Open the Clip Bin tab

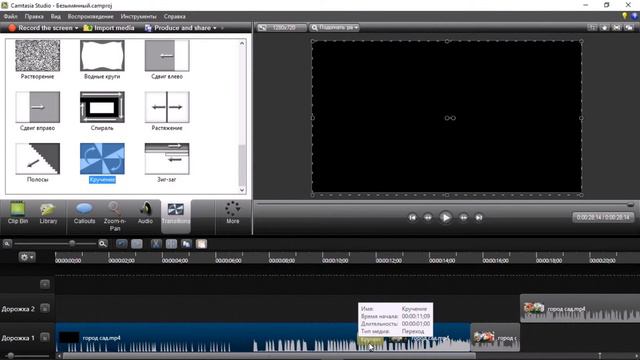(x=18, y=213)
